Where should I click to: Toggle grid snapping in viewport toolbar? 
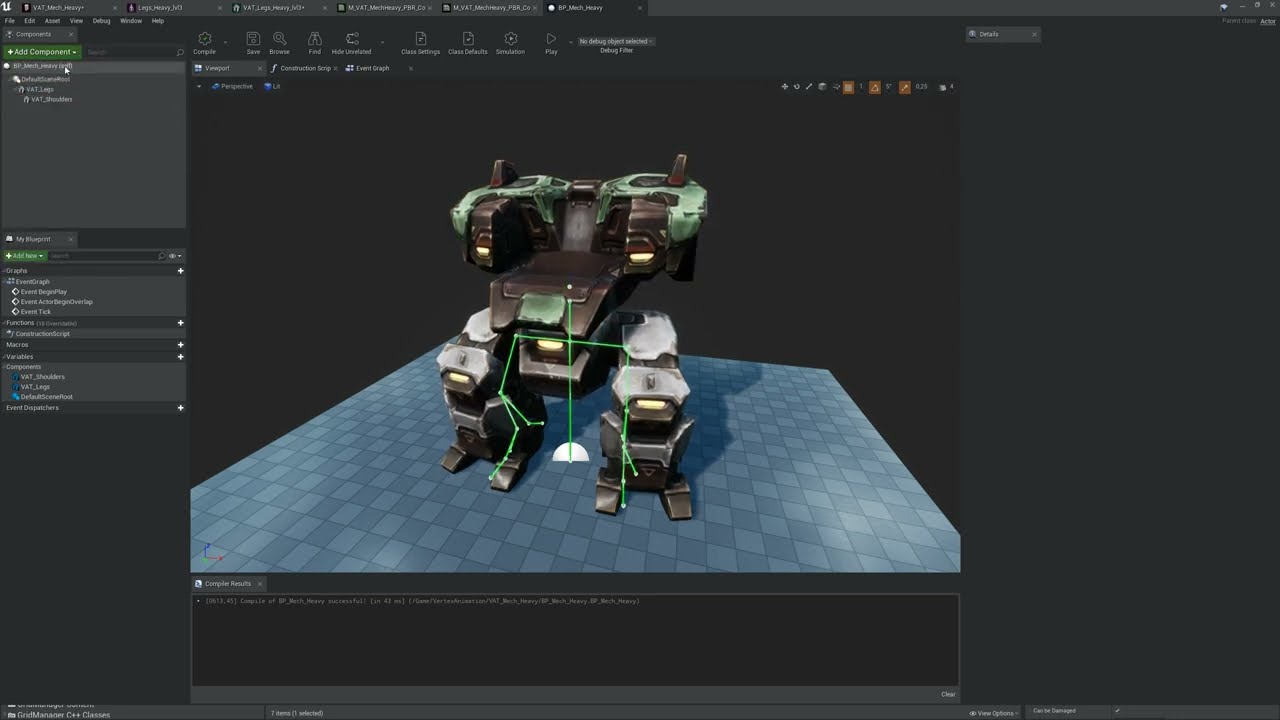(848, 87)
